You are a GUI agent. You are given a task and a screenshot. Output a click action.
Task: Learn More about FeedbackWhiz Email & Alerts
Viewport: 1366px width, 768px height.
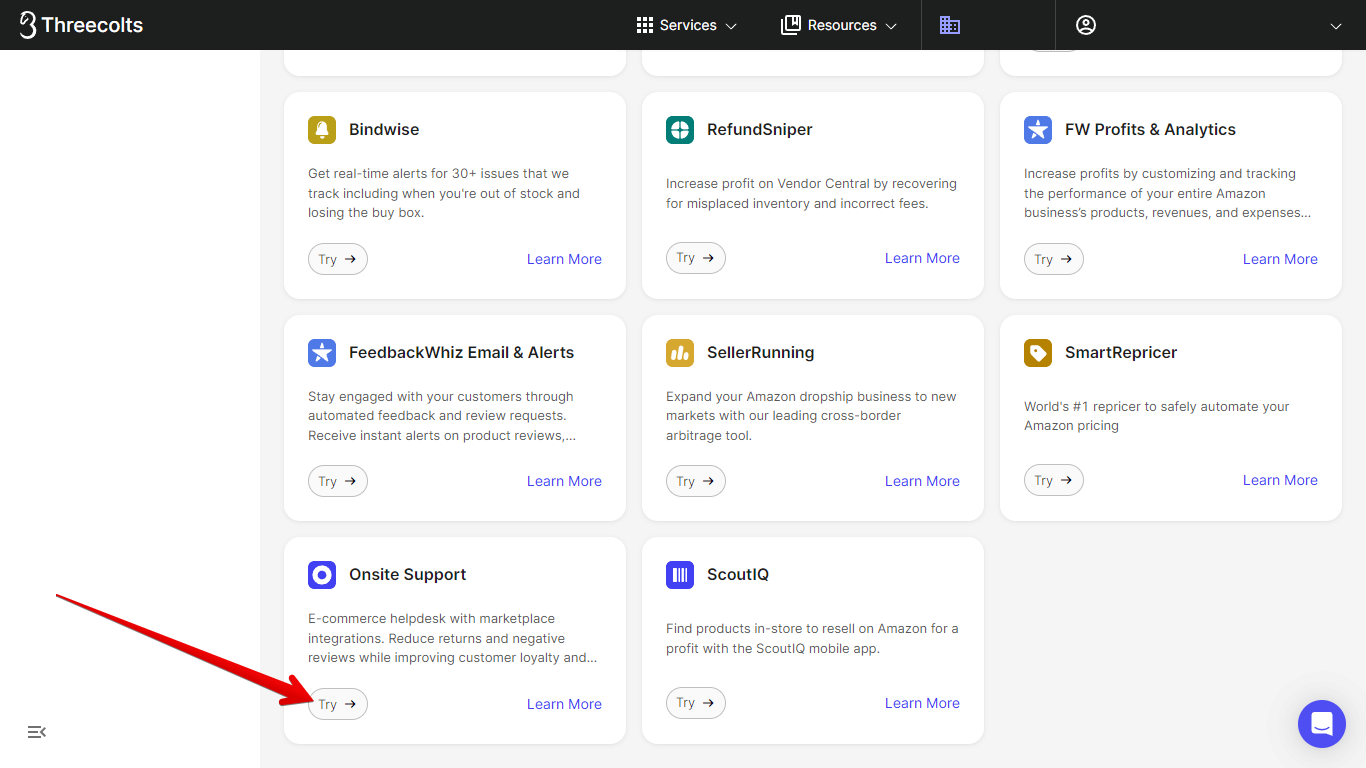[x=564, y=481]
